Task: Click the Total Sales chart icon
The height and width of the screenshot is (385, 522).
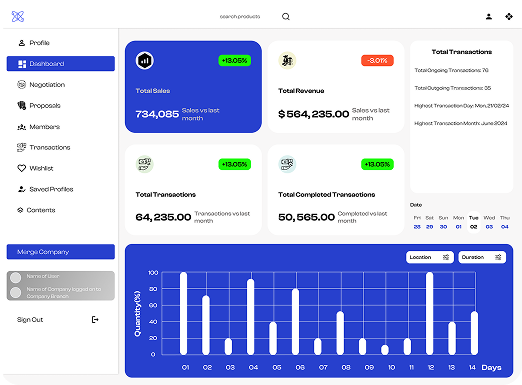Action: pyautogui.click(x=145, y=61)
